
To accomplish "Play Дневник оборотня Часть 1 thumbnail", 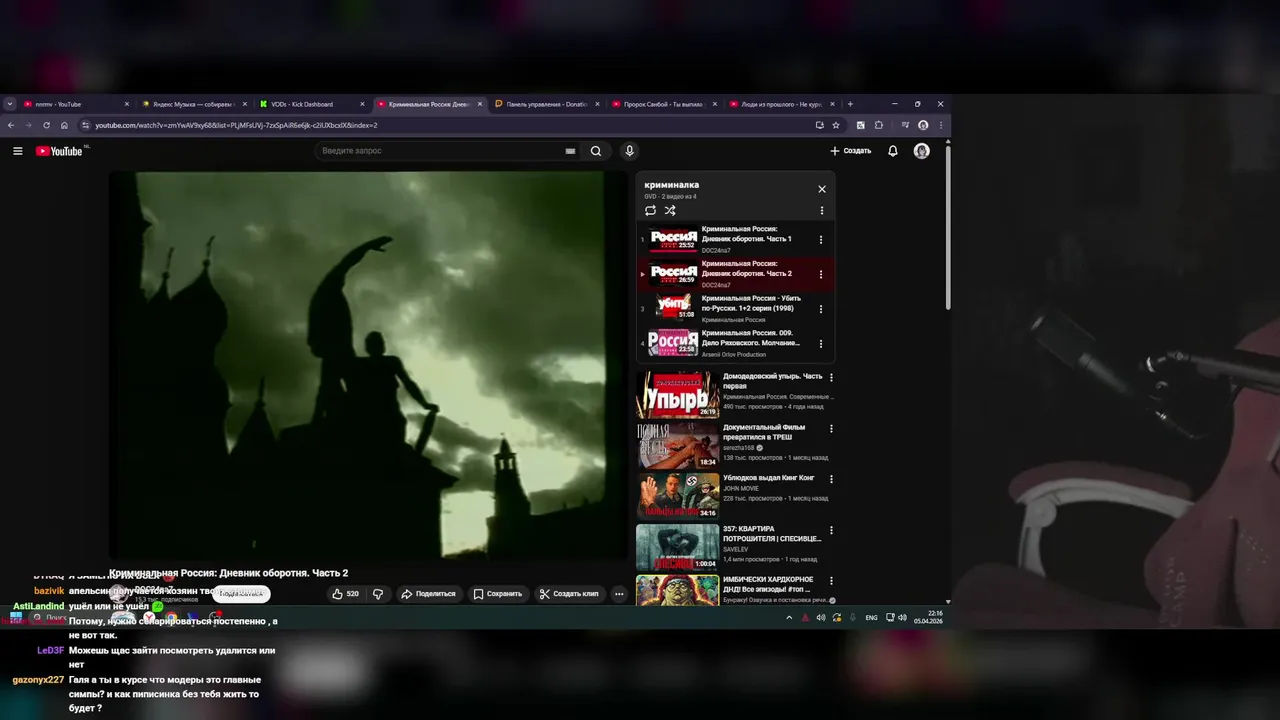I will pos(673,239).
